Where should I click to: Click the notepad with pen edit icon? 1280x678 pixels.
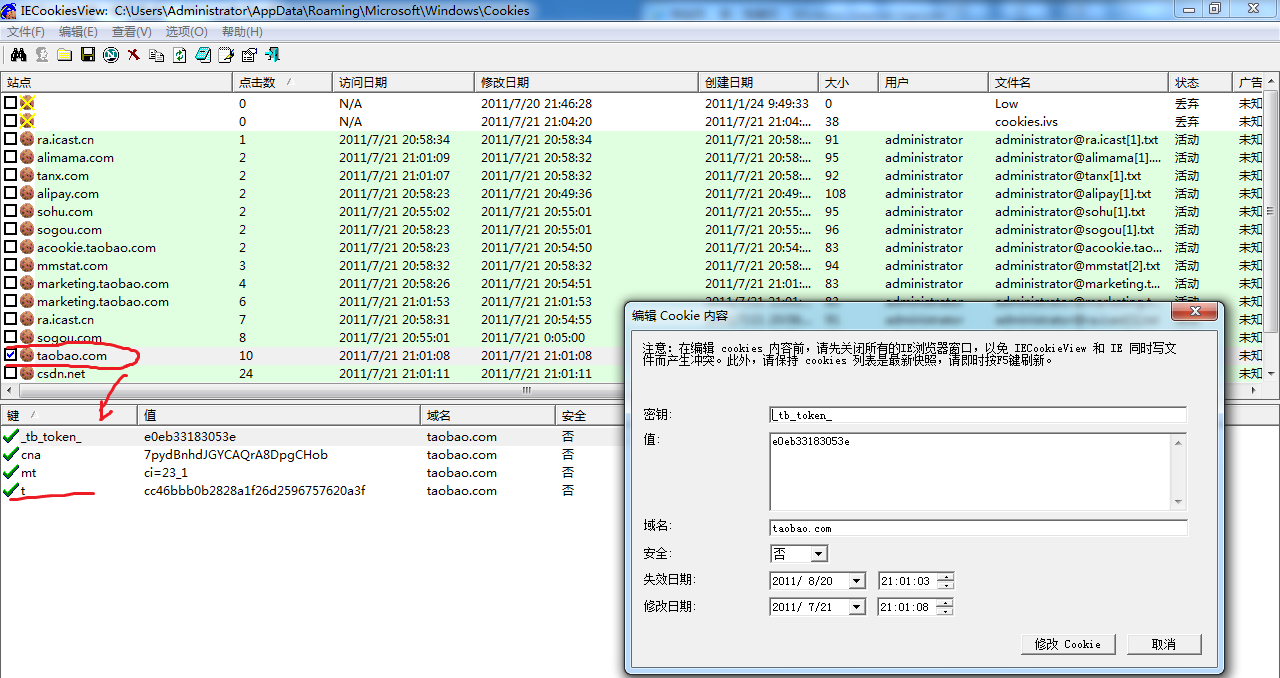coord(226,55)
